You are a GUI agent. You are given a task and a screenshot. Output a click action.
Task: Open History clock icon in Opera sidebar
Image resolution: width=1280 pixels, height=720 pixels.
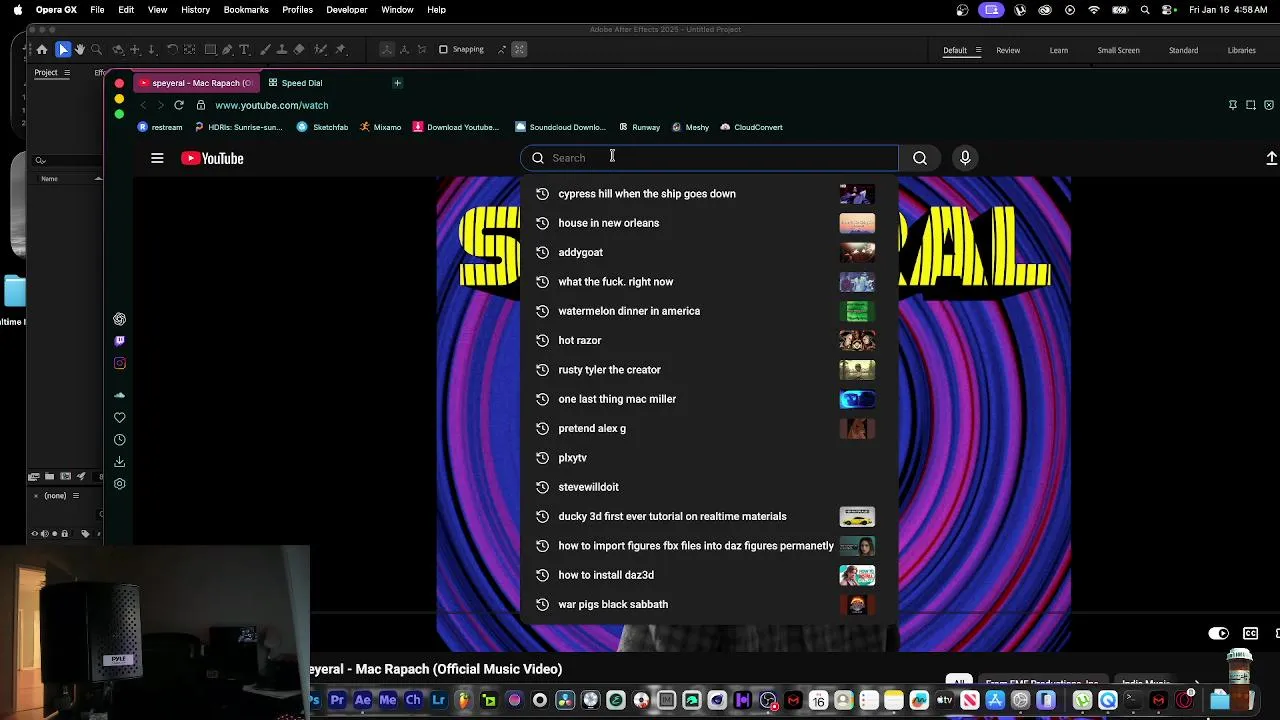coord(120,440)
